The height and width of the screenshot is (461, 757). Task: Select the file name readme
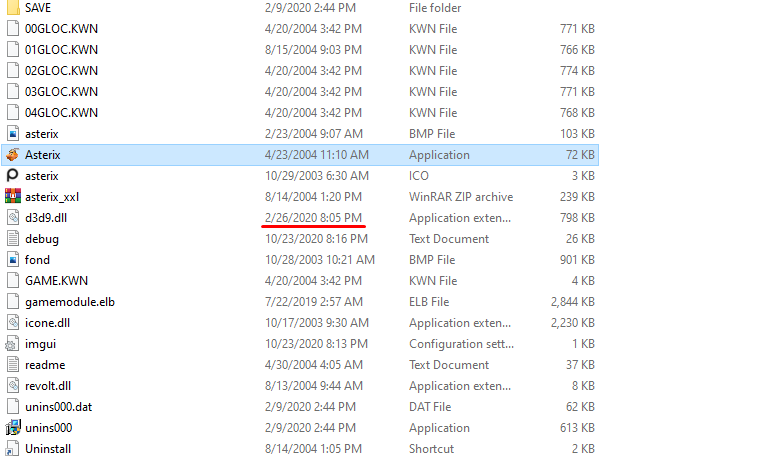click(x=45, y=365)
